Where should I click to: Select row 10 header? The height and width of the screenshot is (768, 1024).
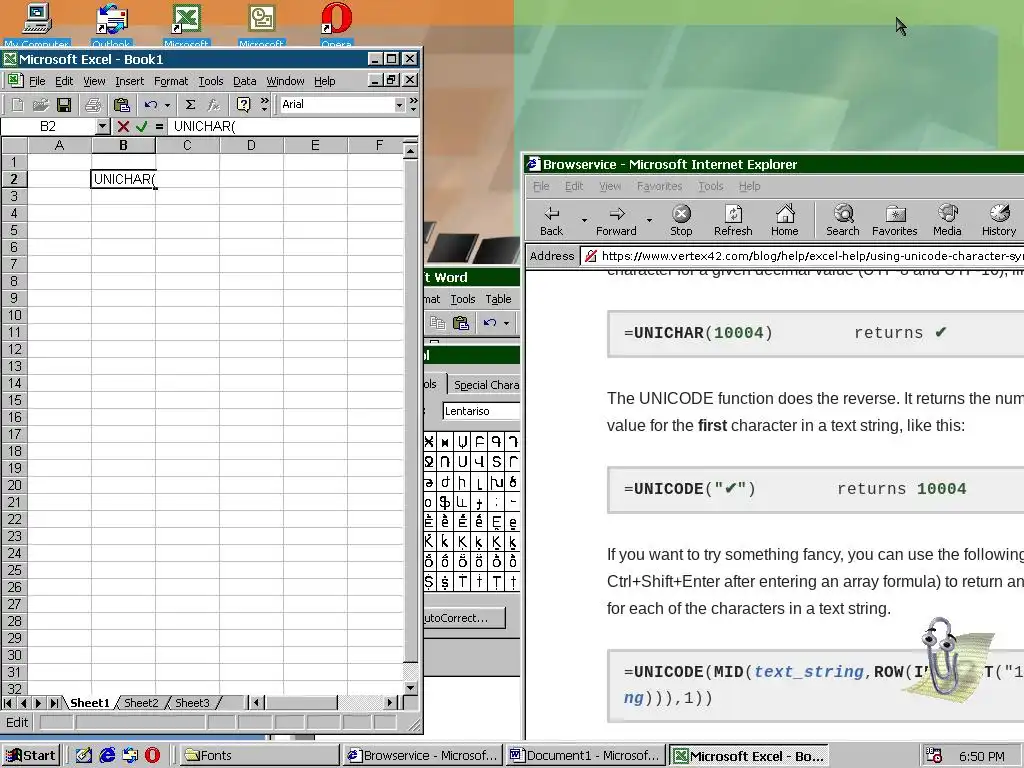point(14,315)
